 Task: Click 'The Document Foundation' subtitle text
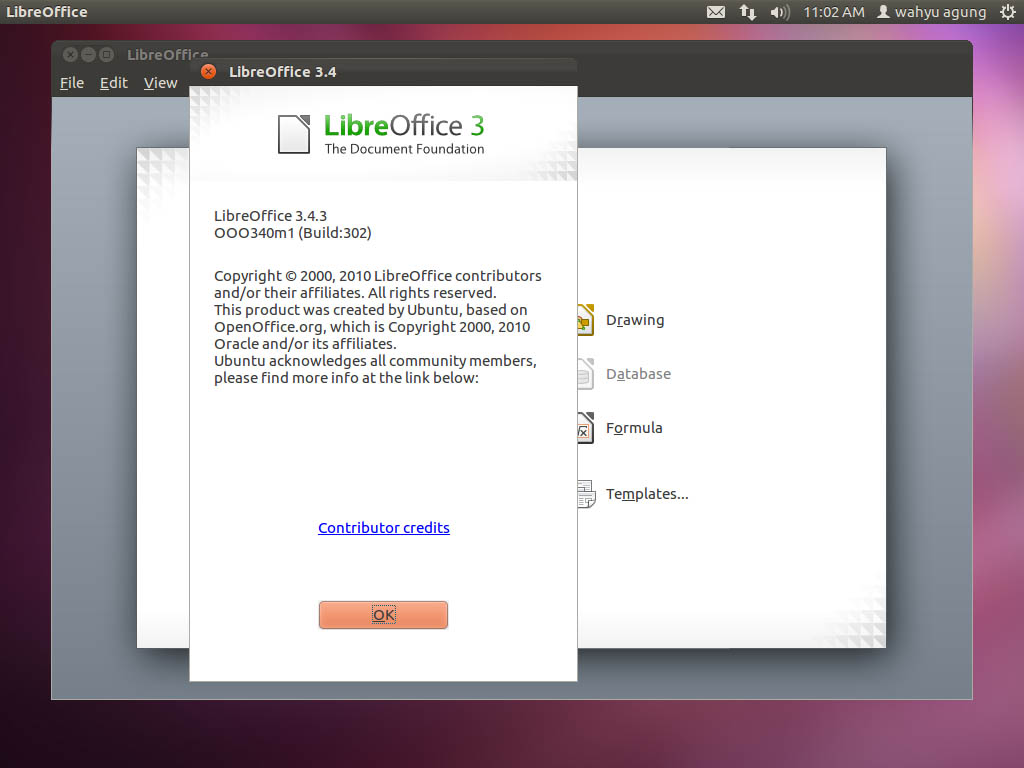click(x=404, y=149)
